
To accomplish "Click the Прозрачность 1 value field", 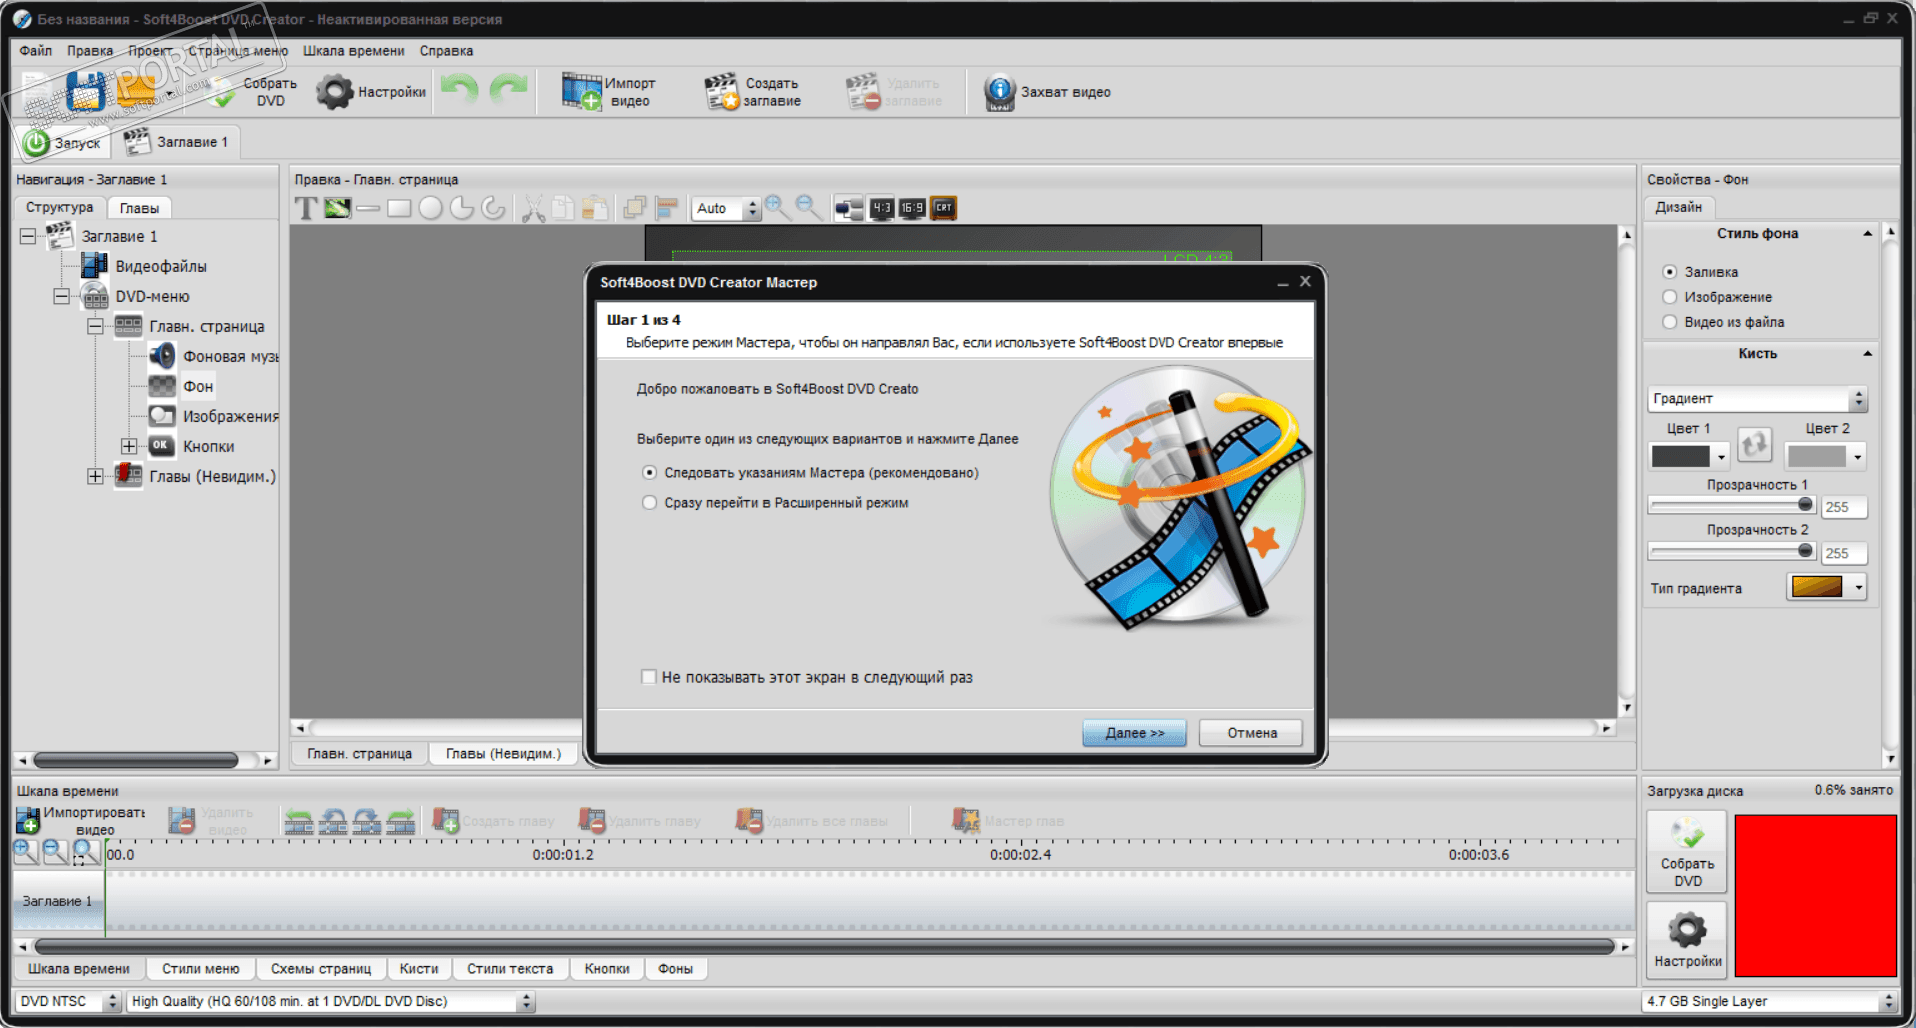I will (1844, 507).
